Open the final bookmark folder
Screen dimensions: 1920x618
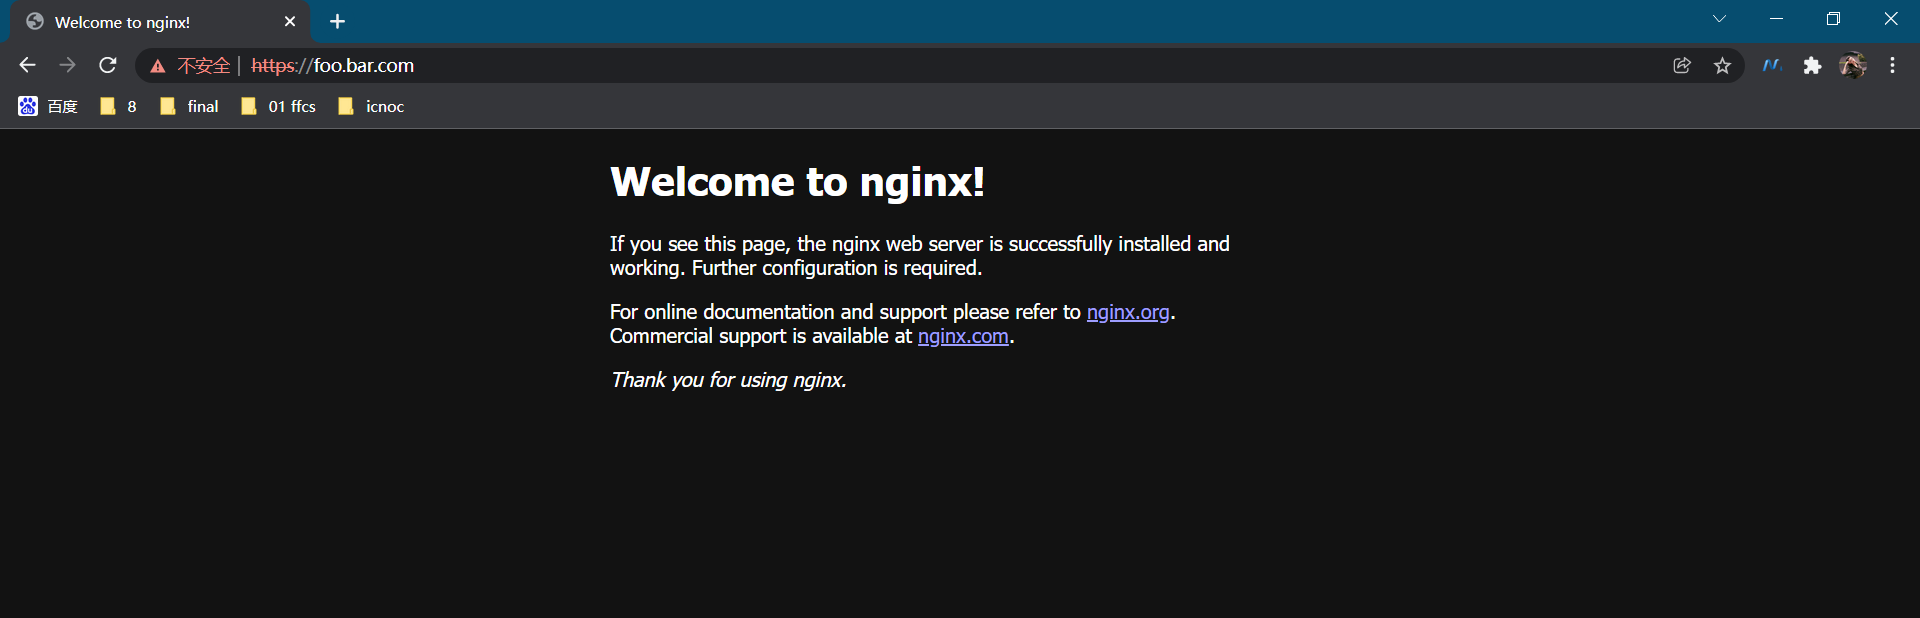(189, 106)
